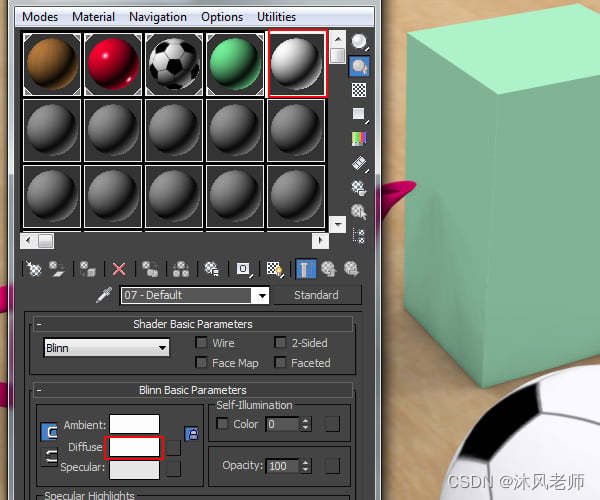This screenshot has width=600, height=500.
Task: Click sample slots vertical scroll down arrow
Action: (338, 224)
